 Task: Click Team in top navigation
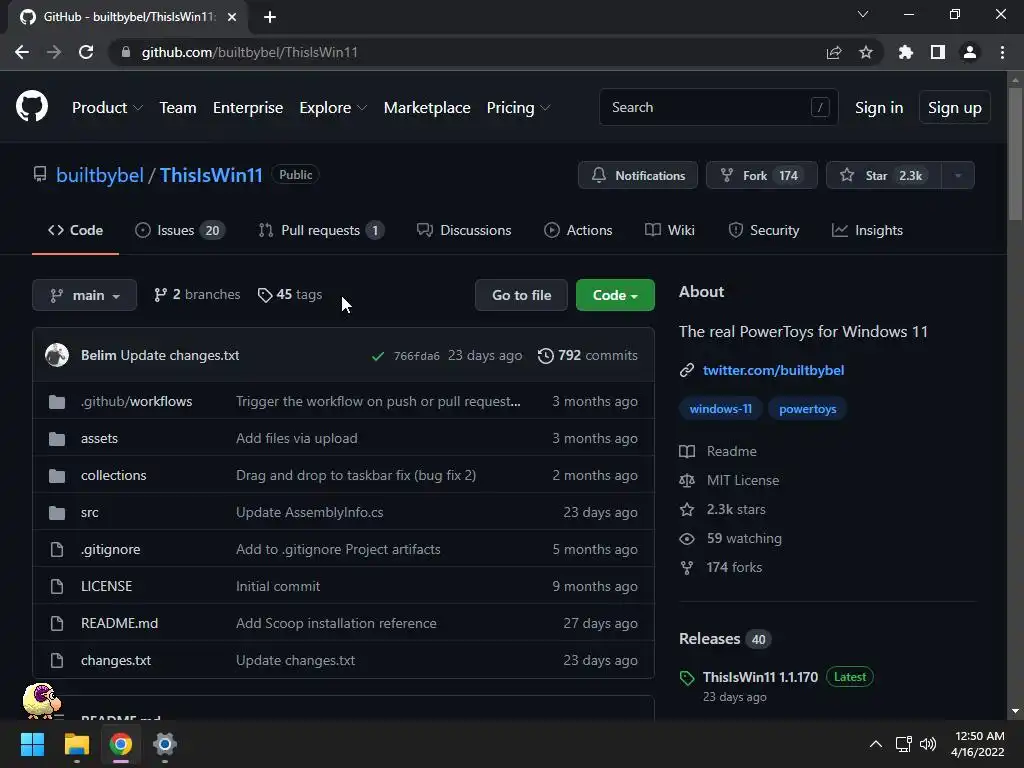(x=178, y=108)
